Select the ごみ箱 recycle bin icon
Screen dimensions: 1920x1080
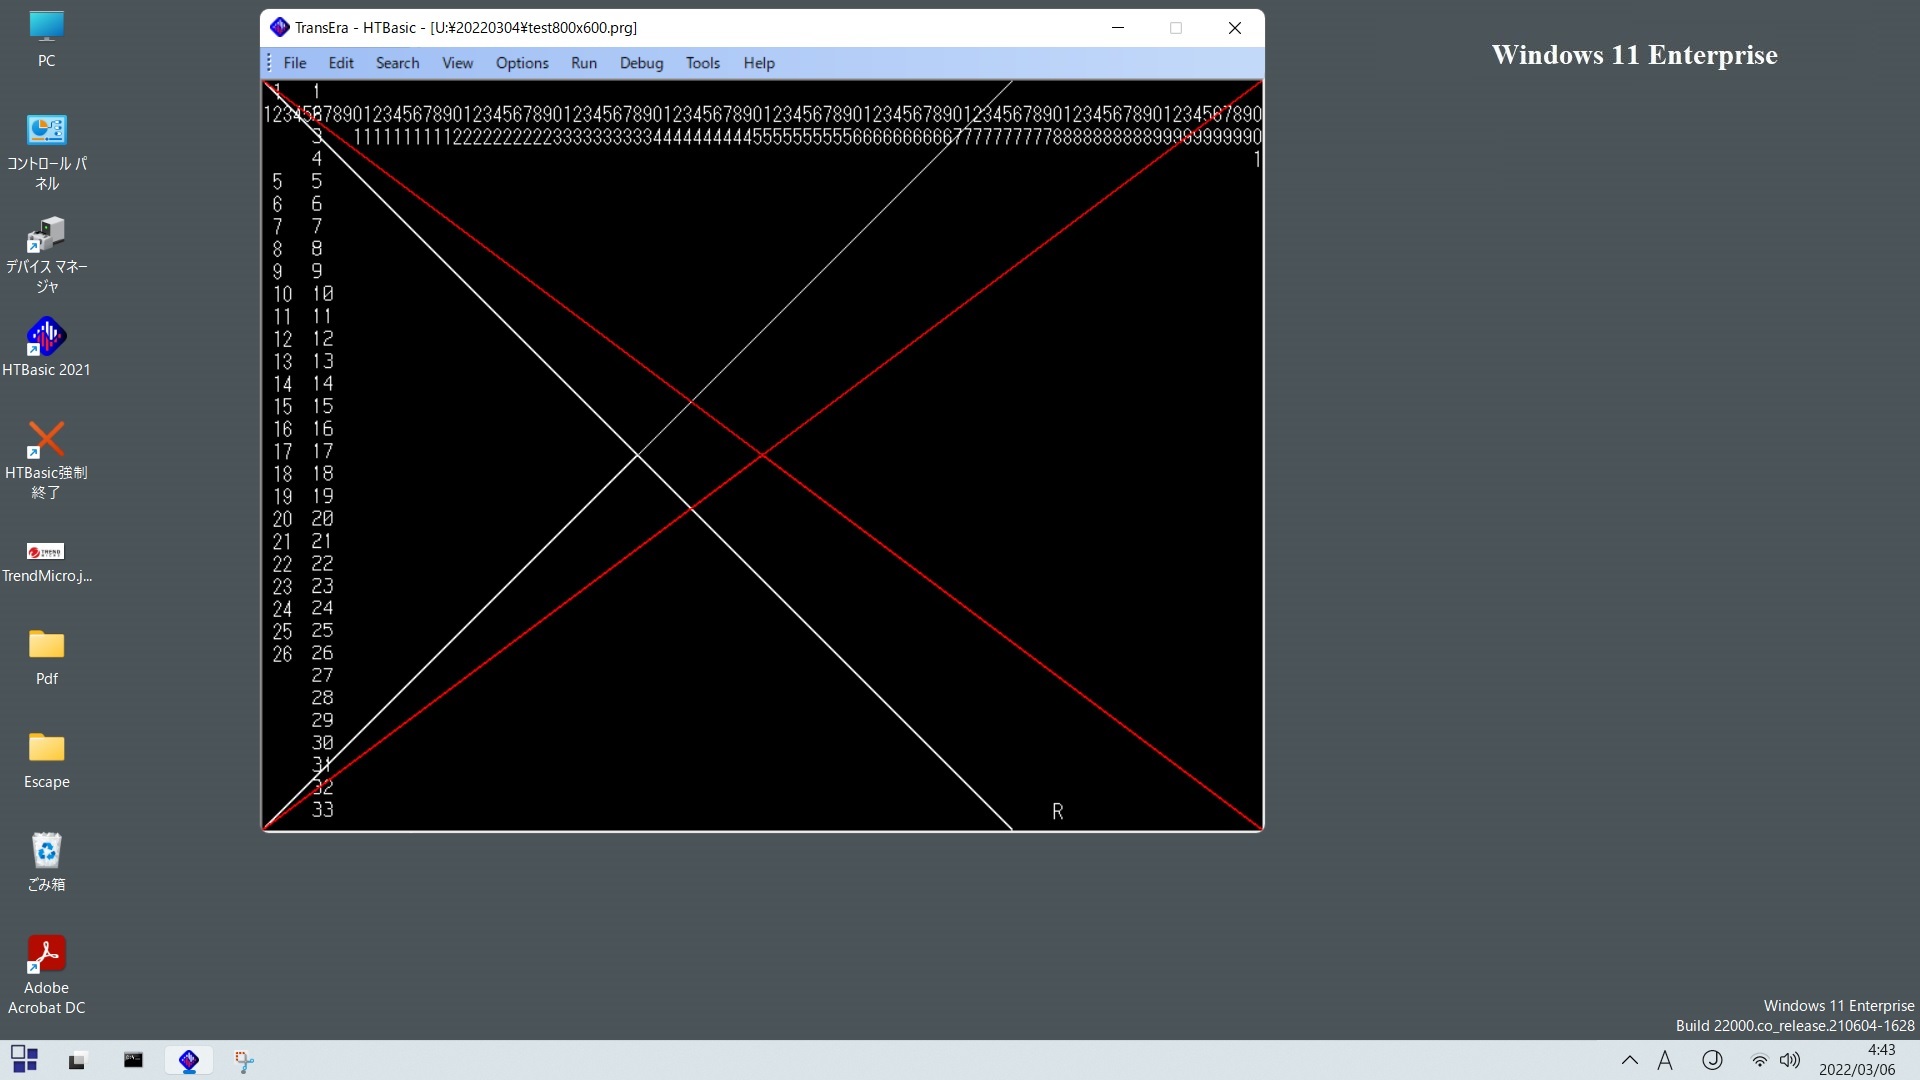coord(46,862)
